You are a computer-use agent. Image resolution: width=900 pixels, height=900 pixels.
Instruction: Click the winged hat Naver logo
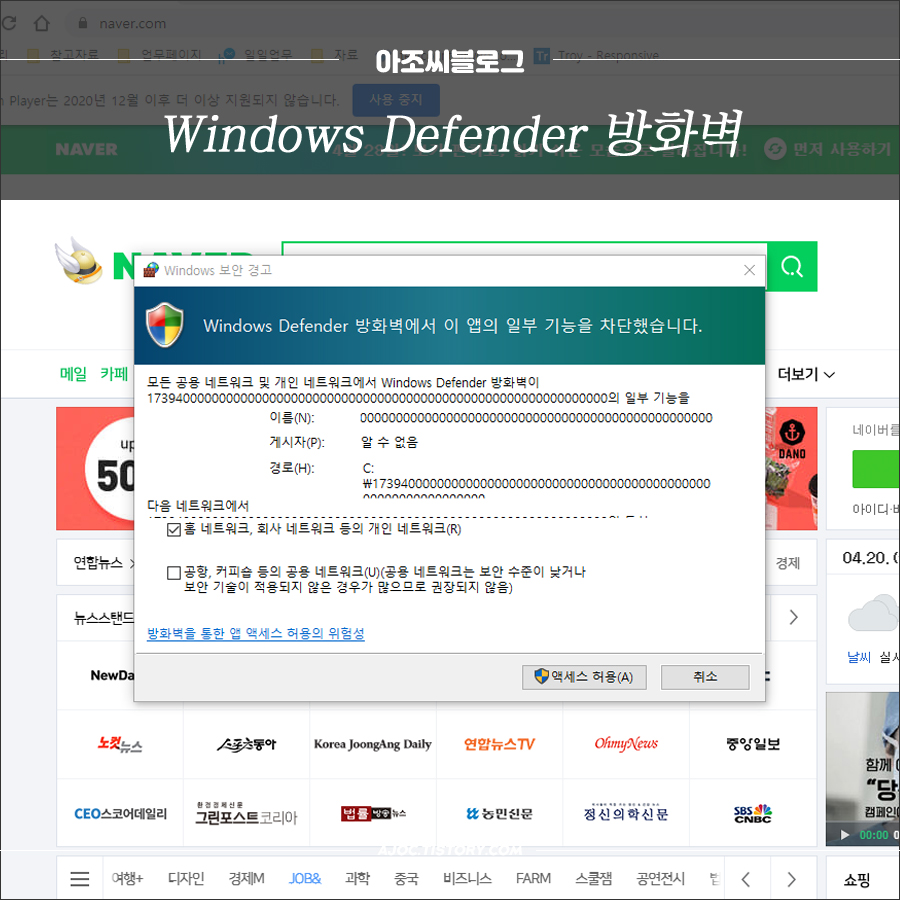click(x=80, y=261)
